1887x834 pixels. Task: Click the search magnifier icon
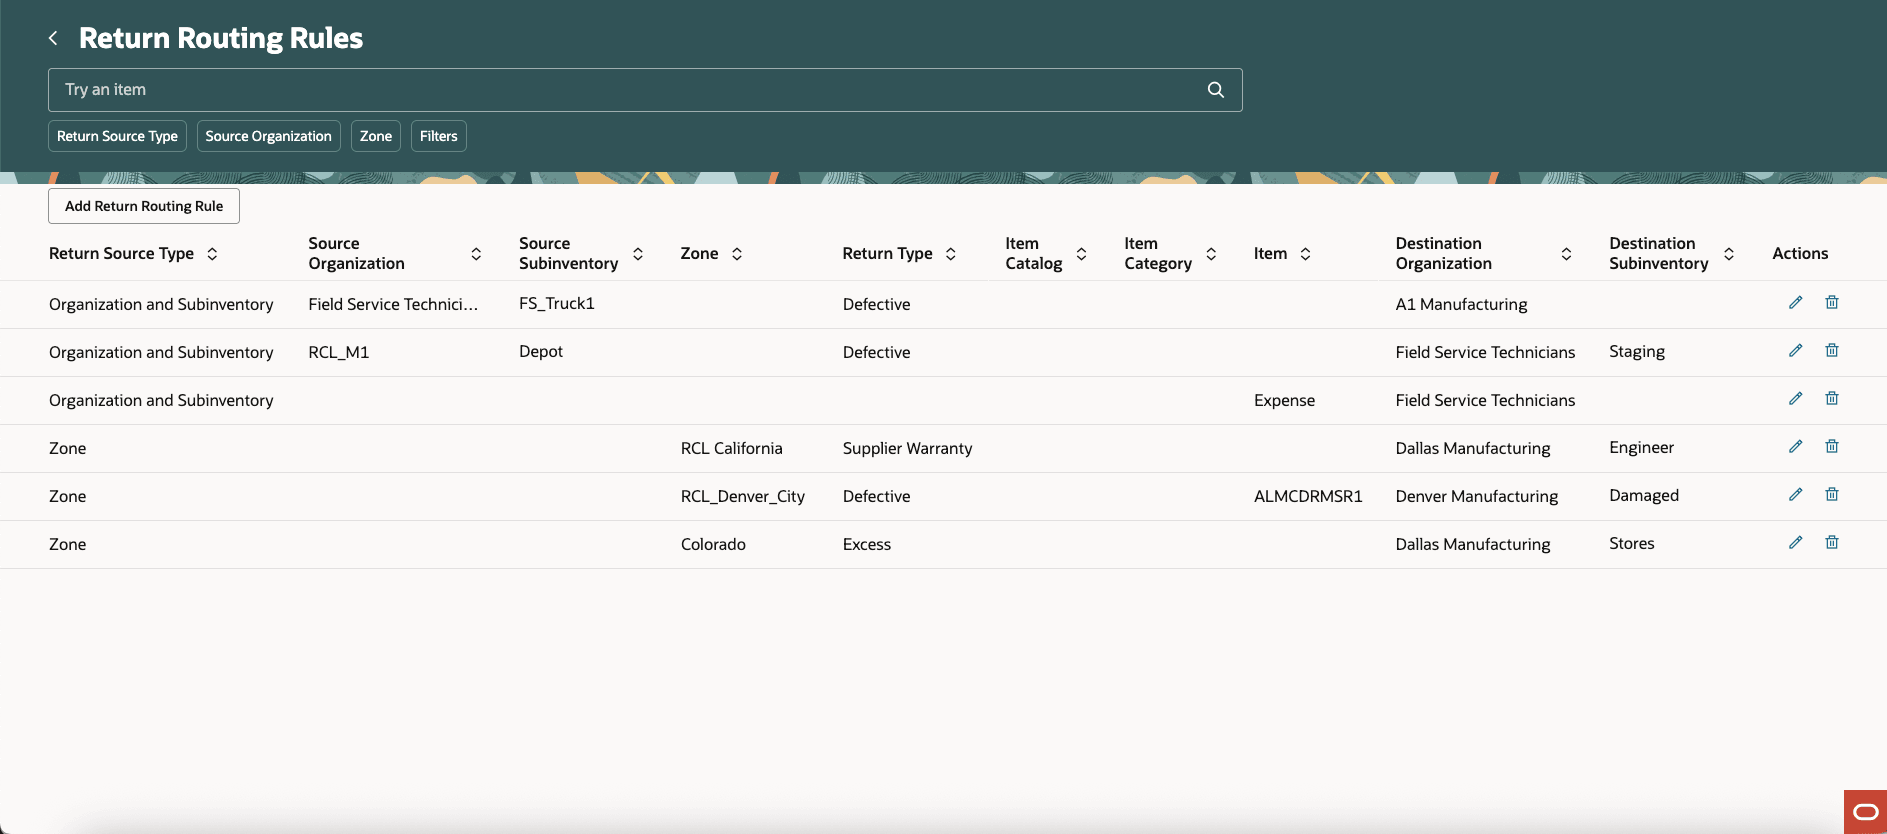pyautogui.click(x=1216, y=90)
